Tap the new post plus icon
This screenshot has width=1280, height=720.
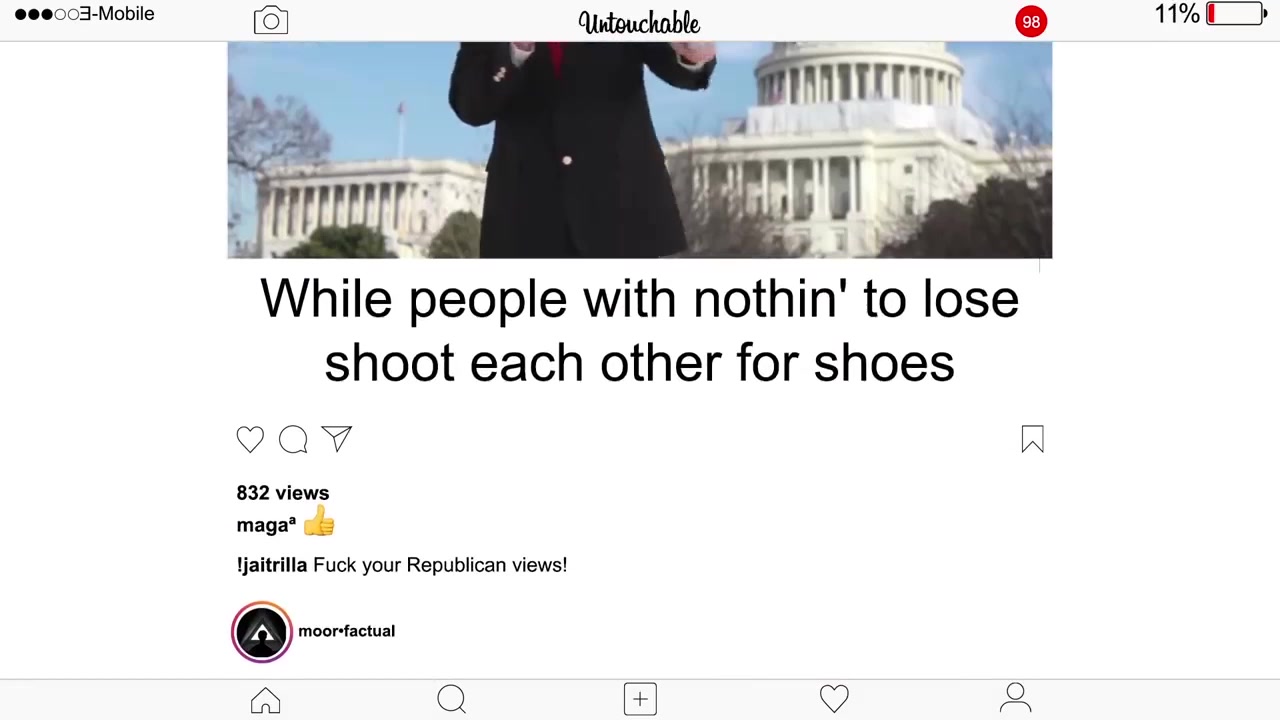pos(640,699)
